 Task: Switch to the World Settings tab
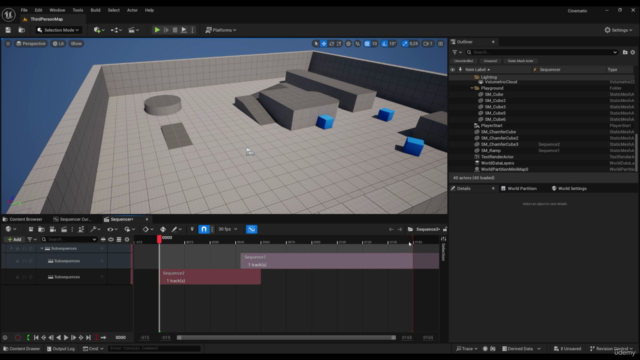(x=569, y=189)
